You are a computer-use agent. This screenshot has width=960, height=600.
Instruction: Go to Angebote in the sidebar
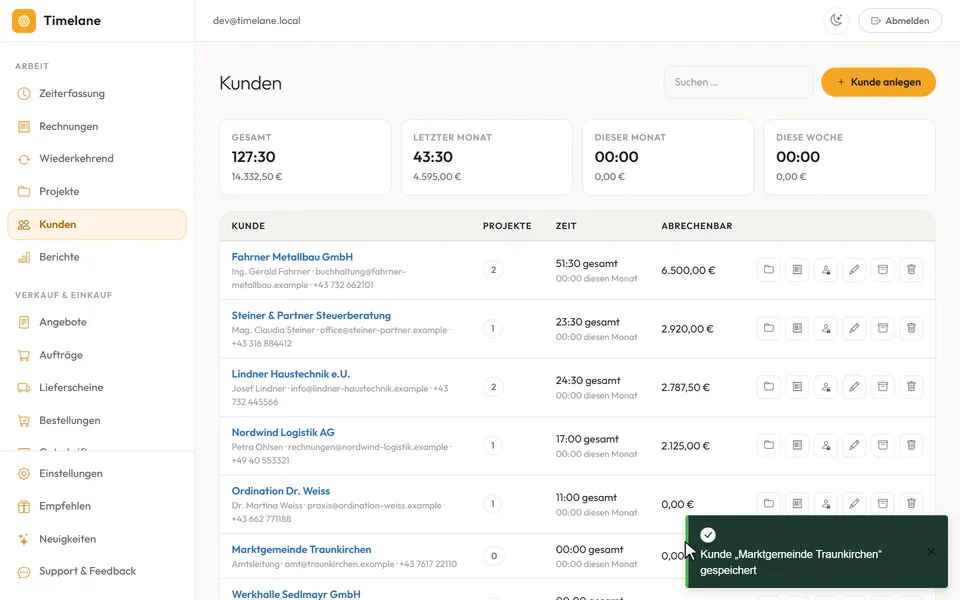click(97, 322)
